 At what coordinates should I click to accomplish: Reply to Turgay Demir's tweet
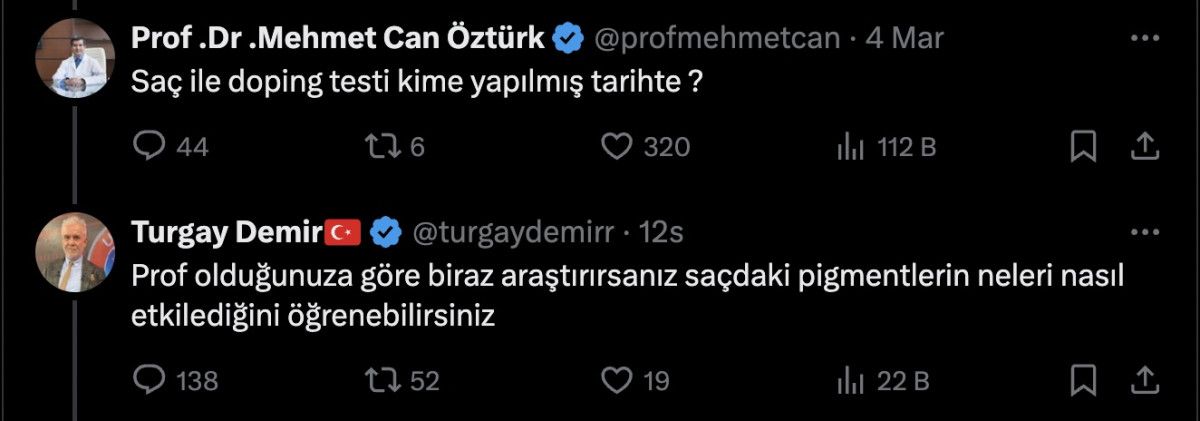click(x=149, y=380)
